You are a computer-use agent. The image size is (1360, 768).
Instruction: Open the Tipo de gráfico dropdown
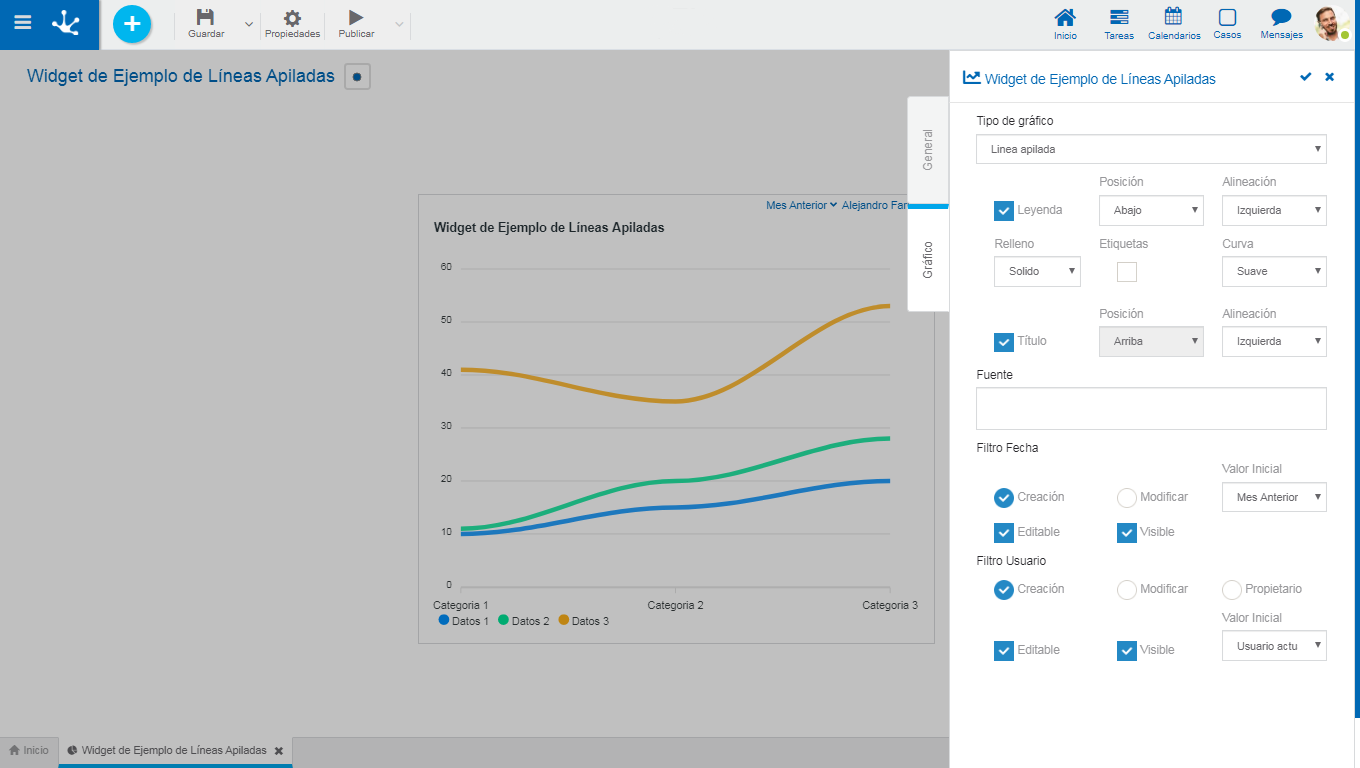1151,149
